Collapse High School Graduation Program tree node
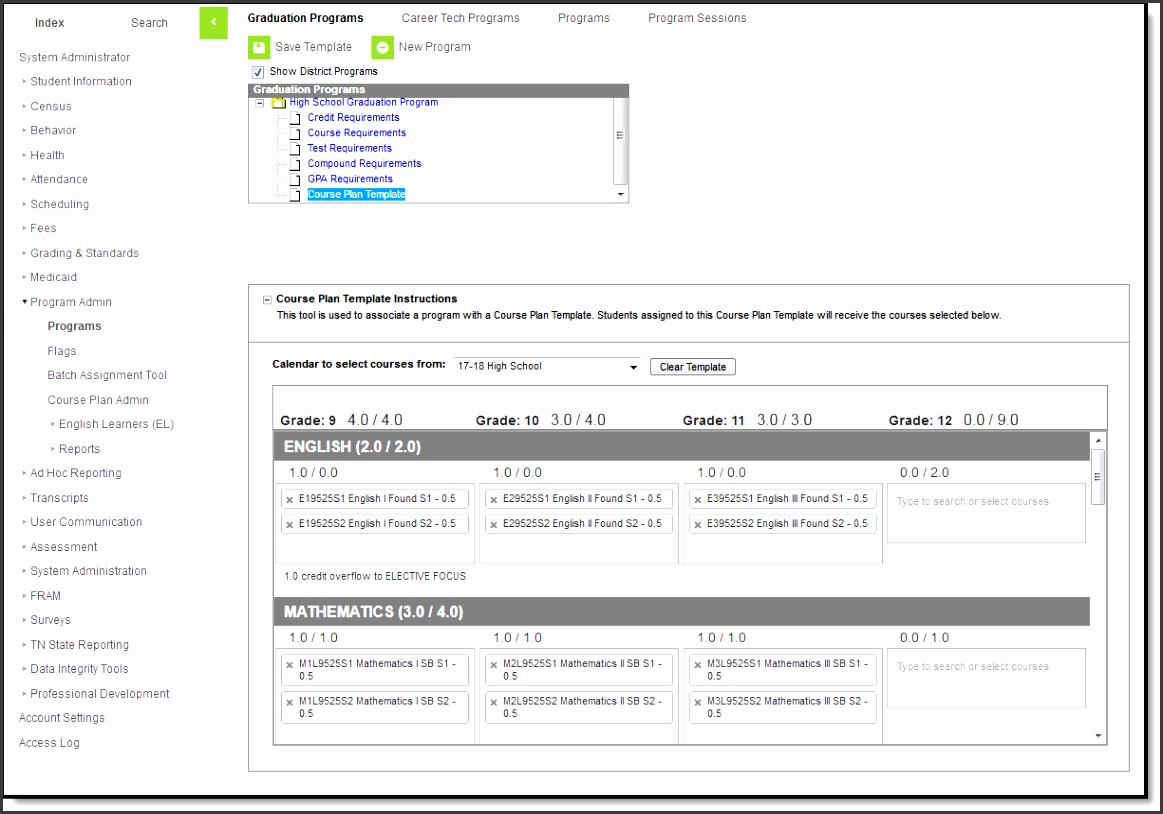This screenshot has width=1163, height=814. [260, 103]
